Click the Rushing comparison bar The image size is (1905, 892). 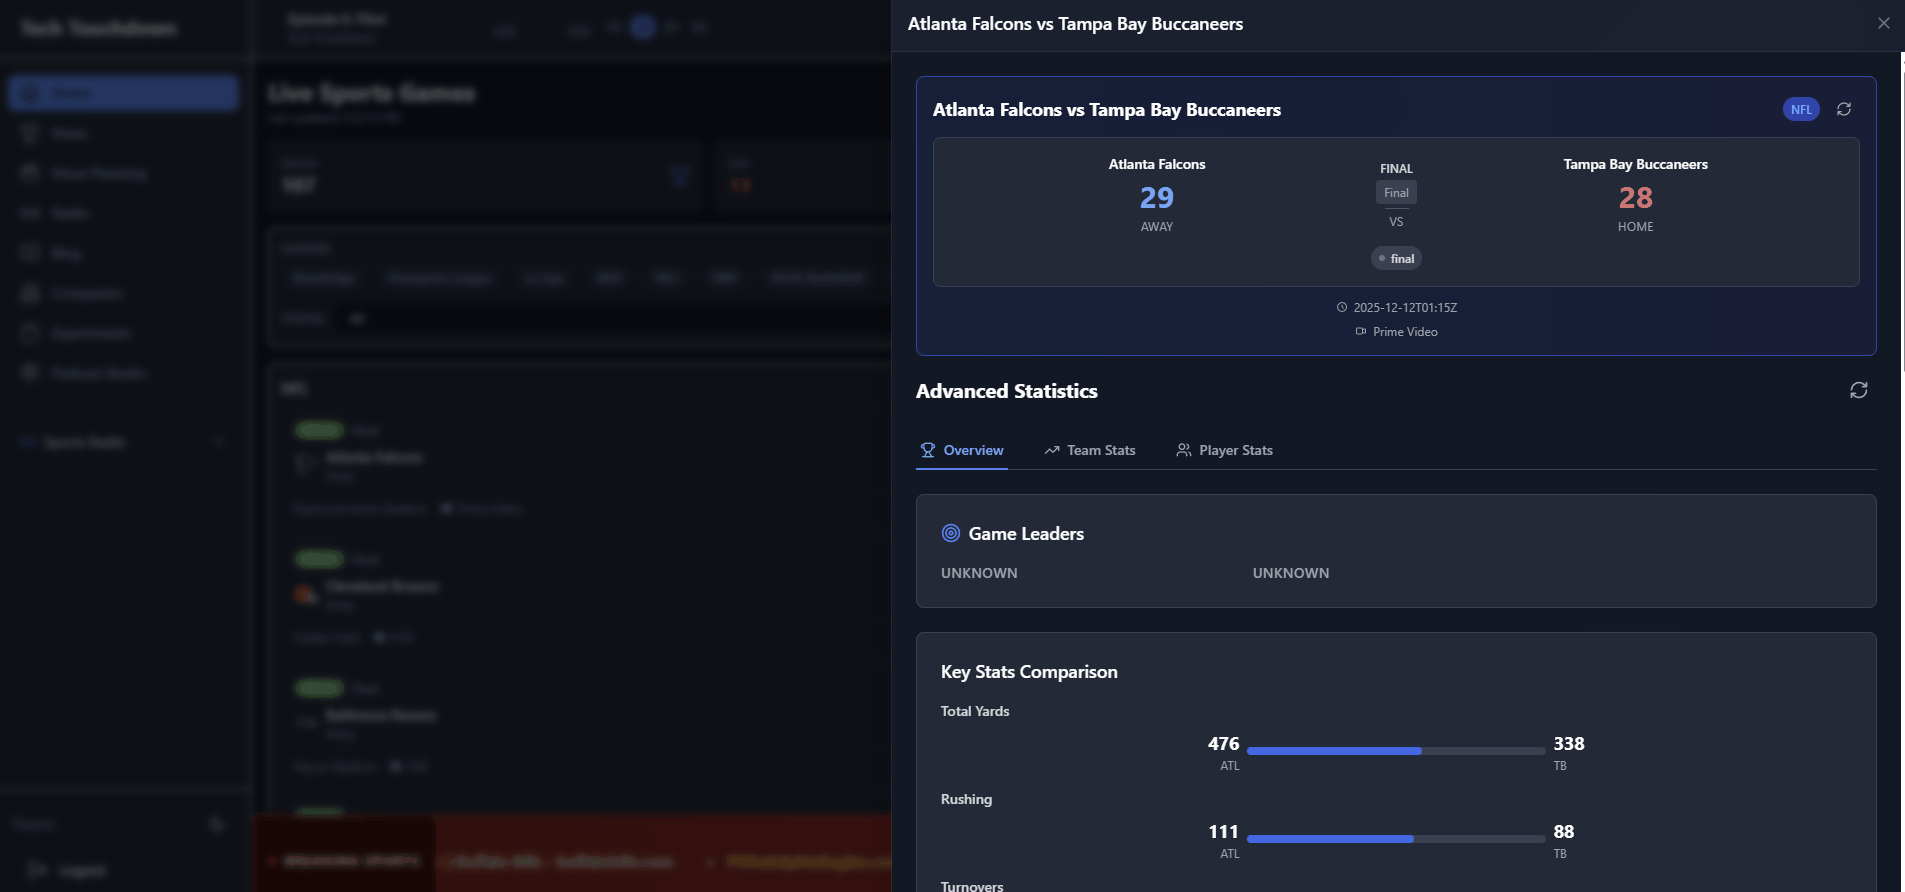pyautogui.click(x=1395, y=839)
